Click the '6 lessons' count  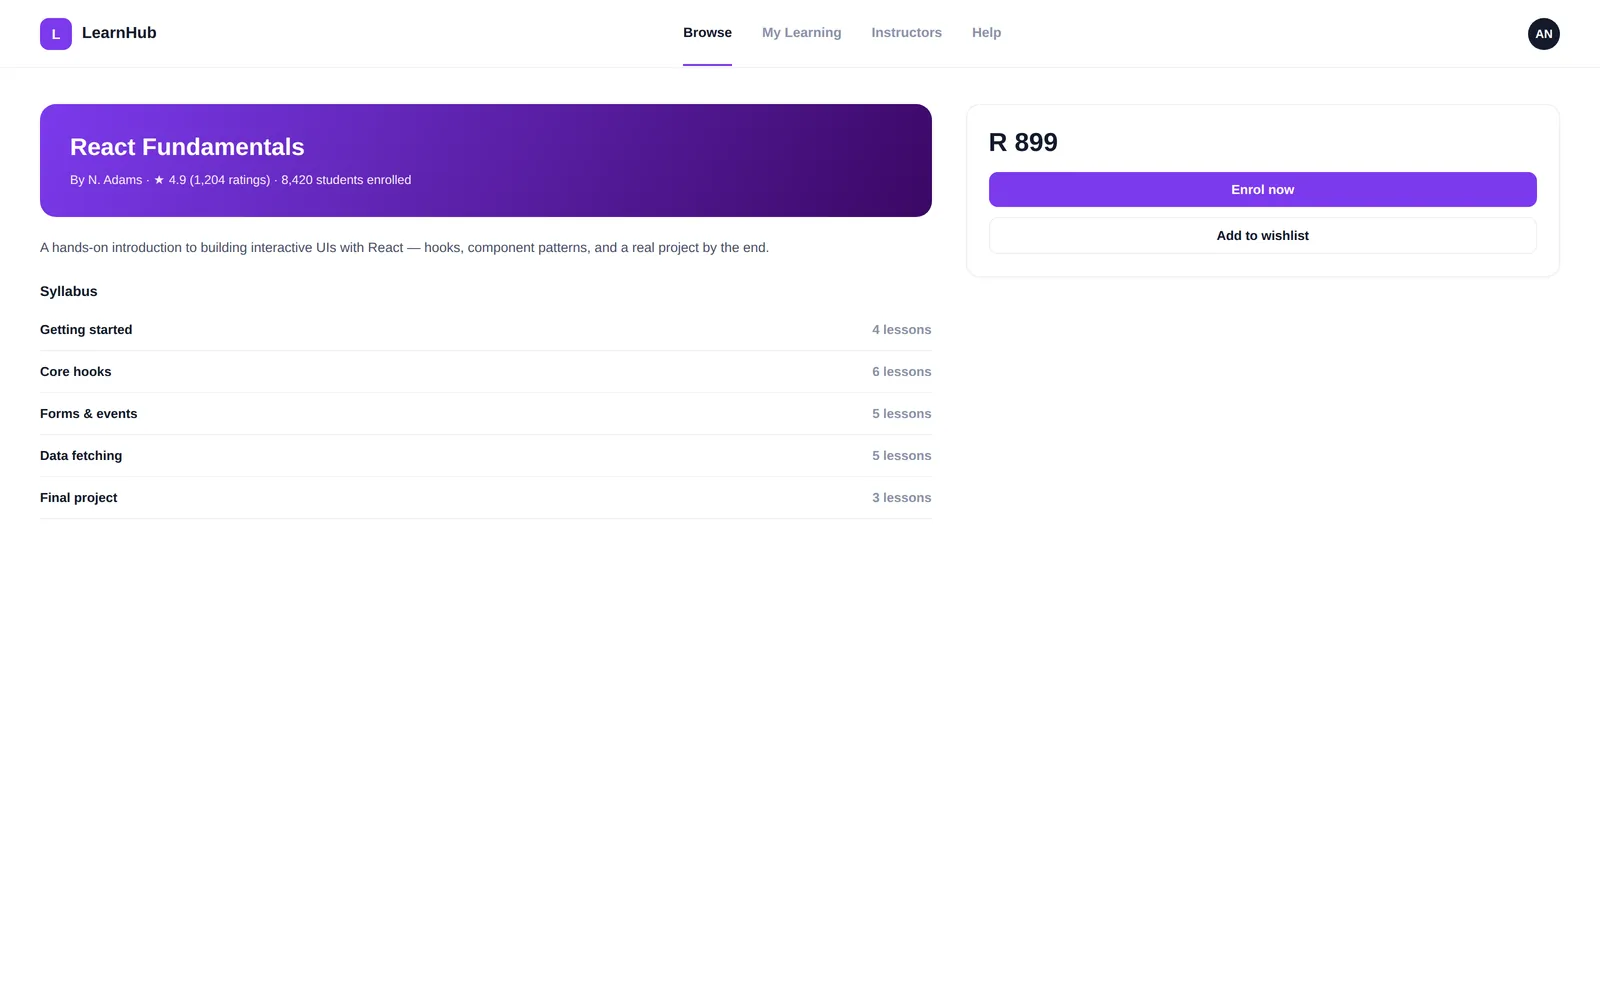[x=901, y=372]
